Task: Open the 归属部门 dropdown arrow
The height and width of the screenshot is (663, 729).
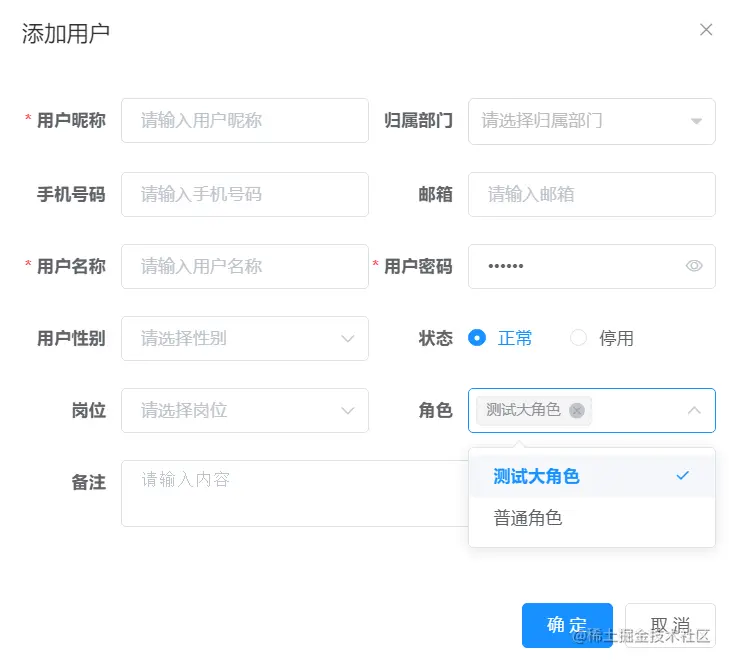Action: tap(696, 121)
